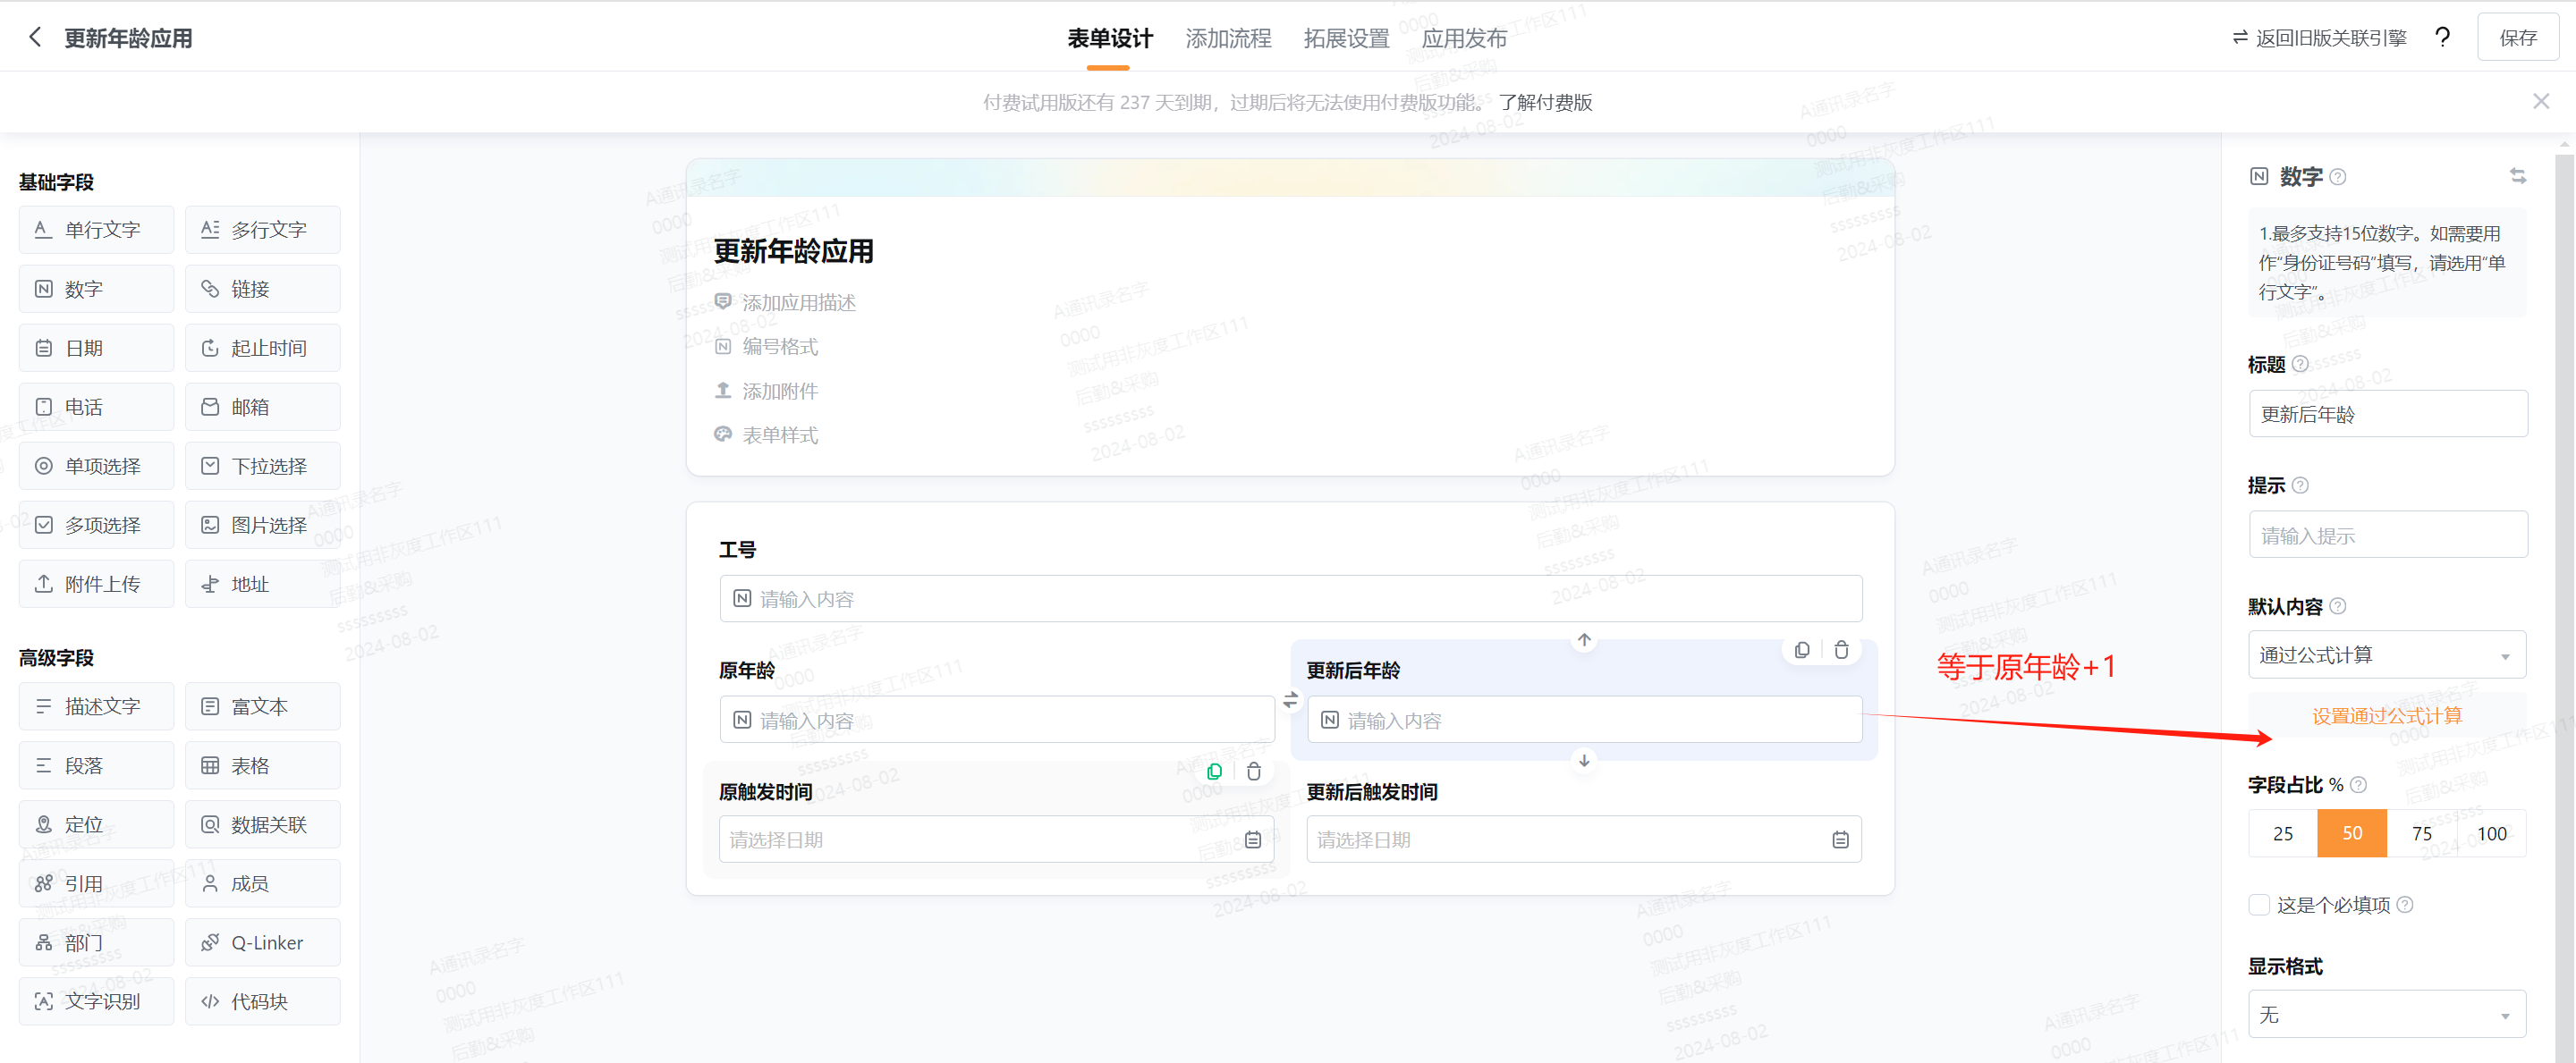Click the 保存 button

pos(2518,38)
